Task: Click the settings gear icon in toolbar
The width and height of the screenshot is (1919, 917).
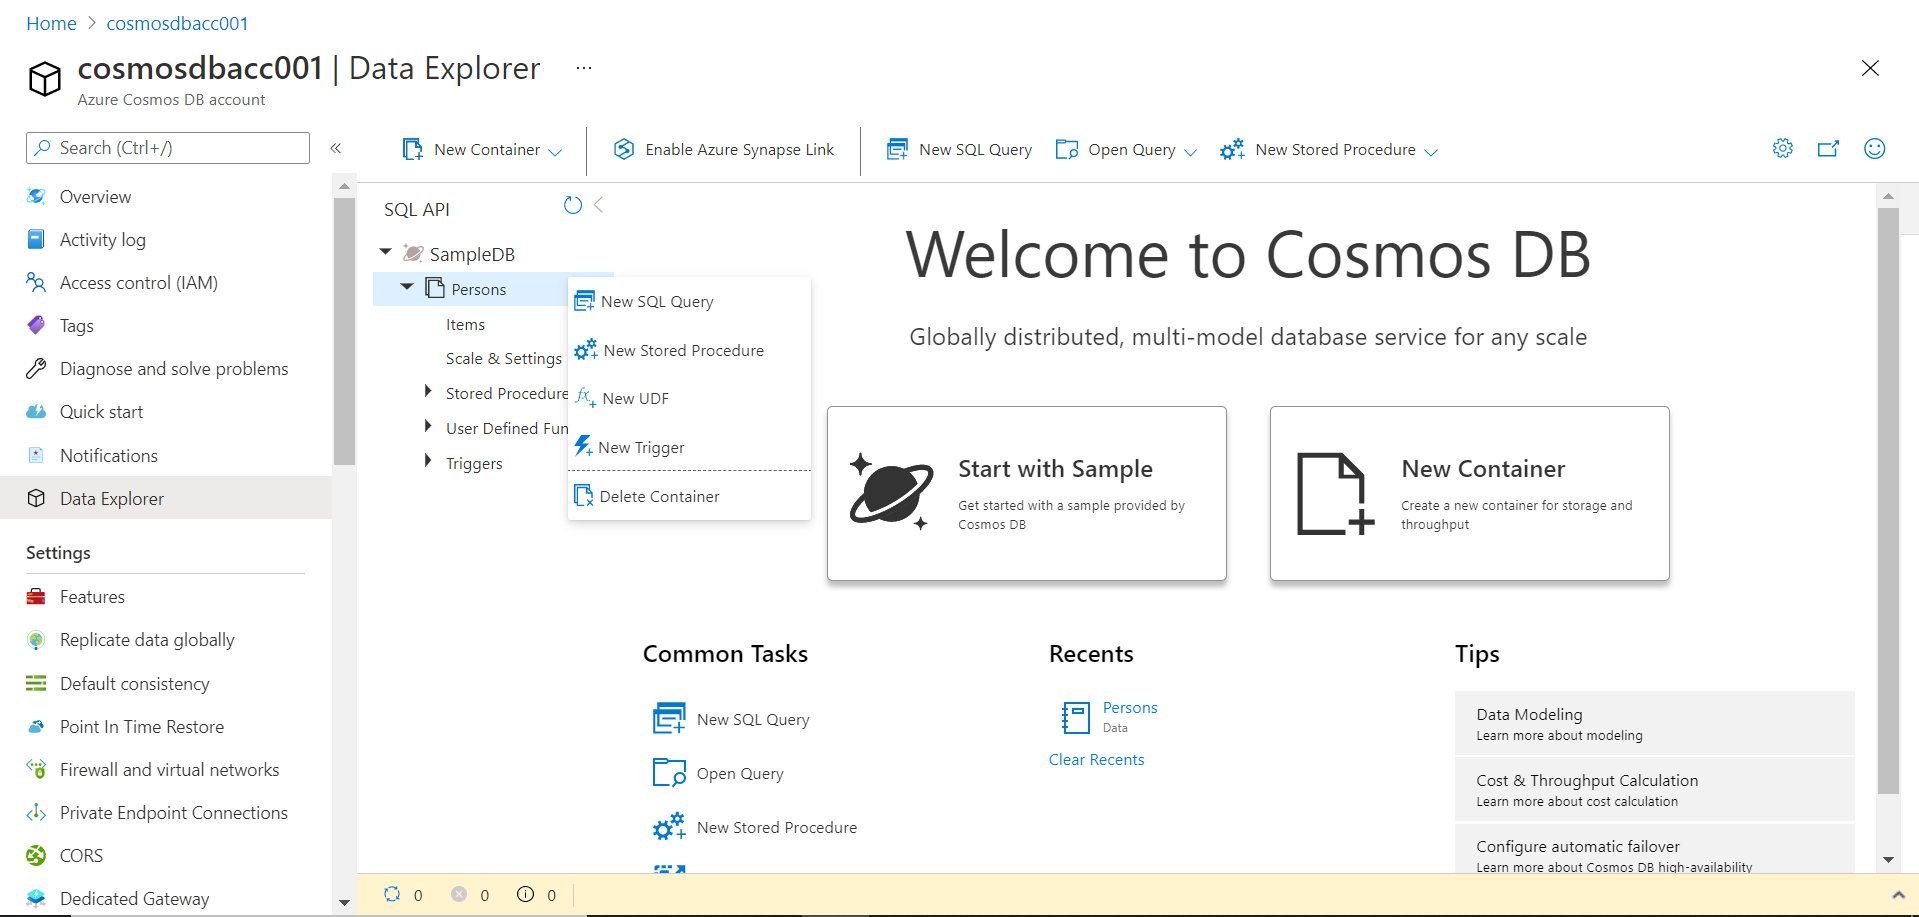Action: click(x=1782, y=149)
